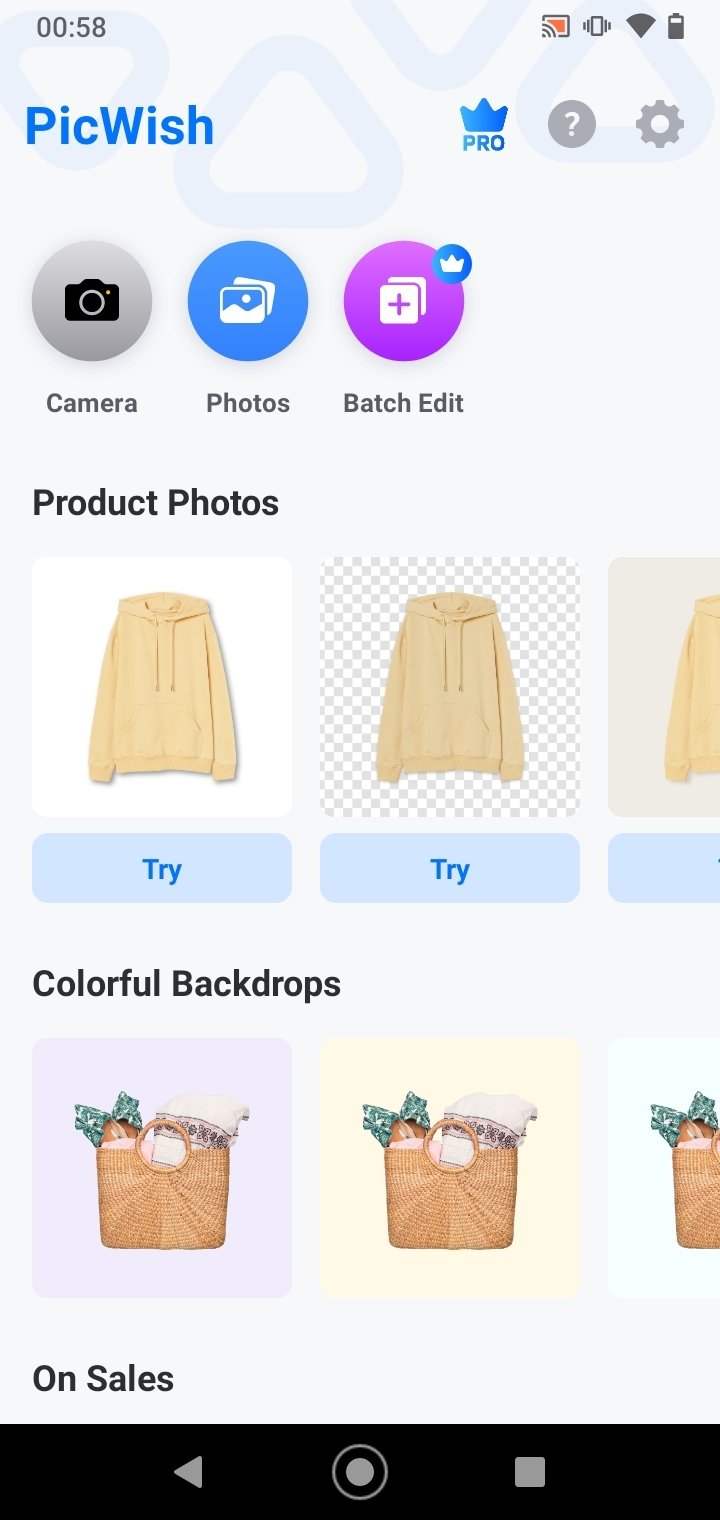Tap the crown badge on Batch Edit
The image size is (720, 1520).
[453, 264]
